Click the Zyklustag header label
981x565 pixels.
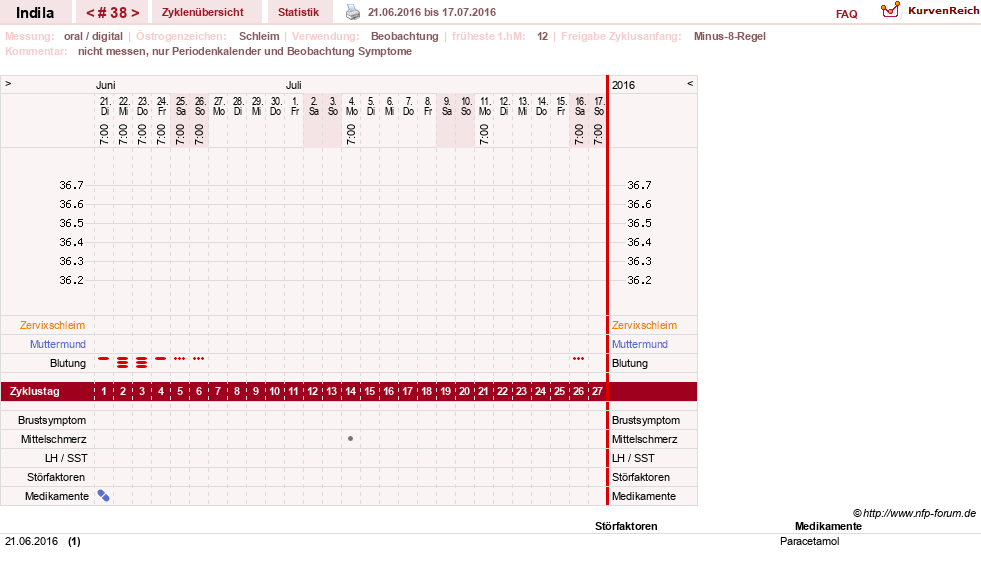(x=35, y=391)
